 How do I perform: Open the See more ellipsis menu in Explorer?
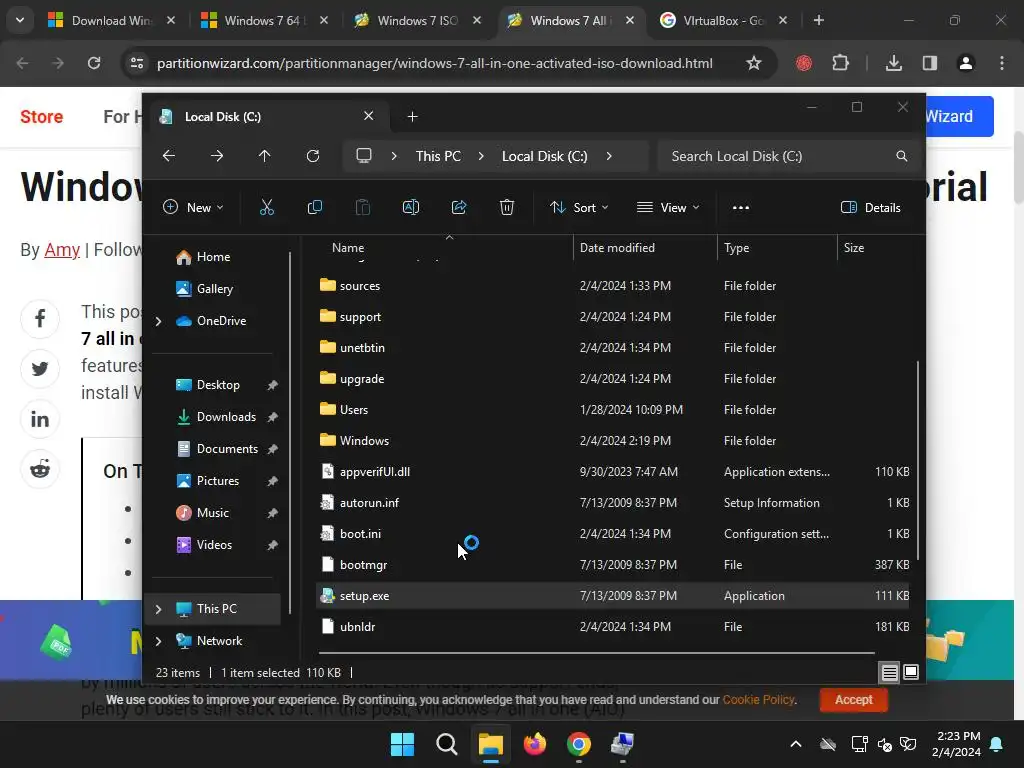(x=741, y=208)
